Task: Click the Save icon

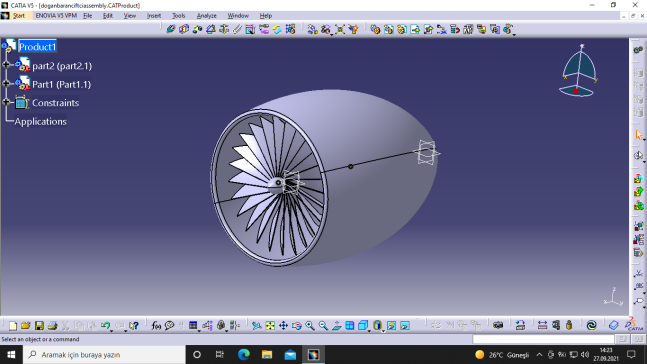Action: (39, 326)
